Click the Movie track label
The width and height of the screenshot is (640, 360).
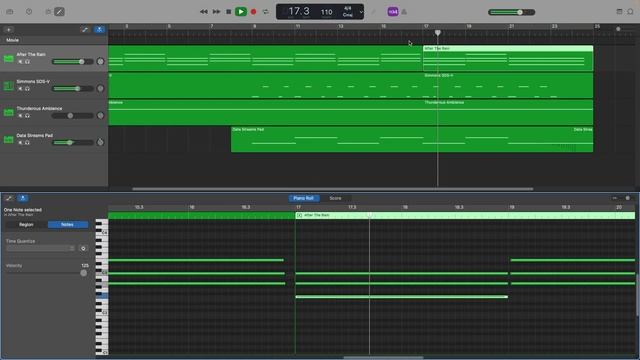pos(12,40)
